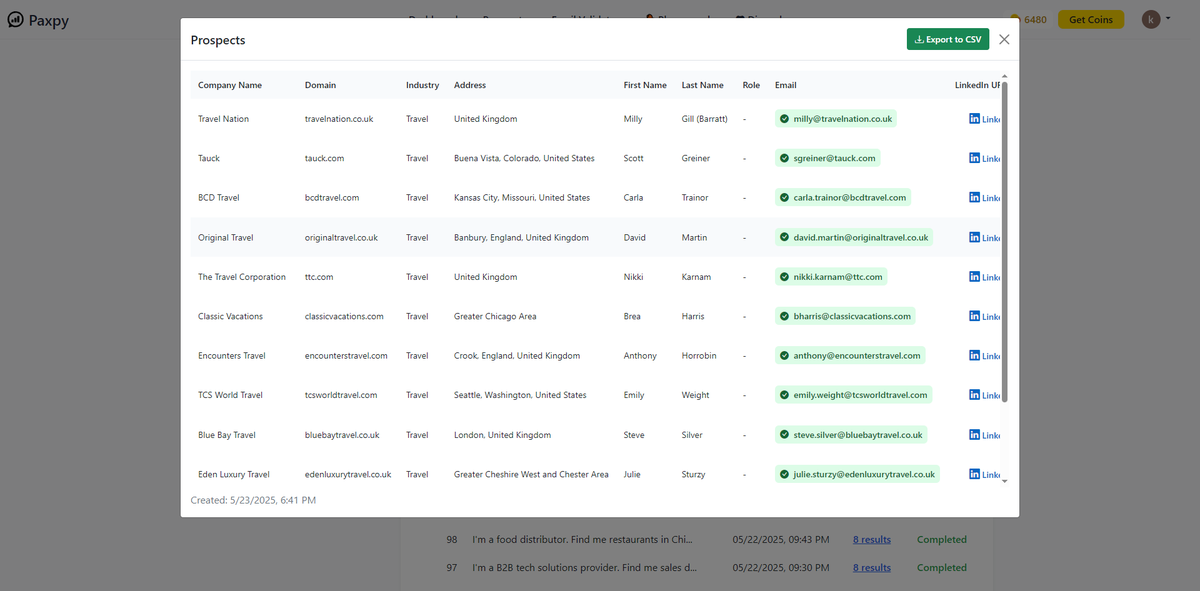Click the Crook, England, United Kingdom address

(x=517, y=356)
